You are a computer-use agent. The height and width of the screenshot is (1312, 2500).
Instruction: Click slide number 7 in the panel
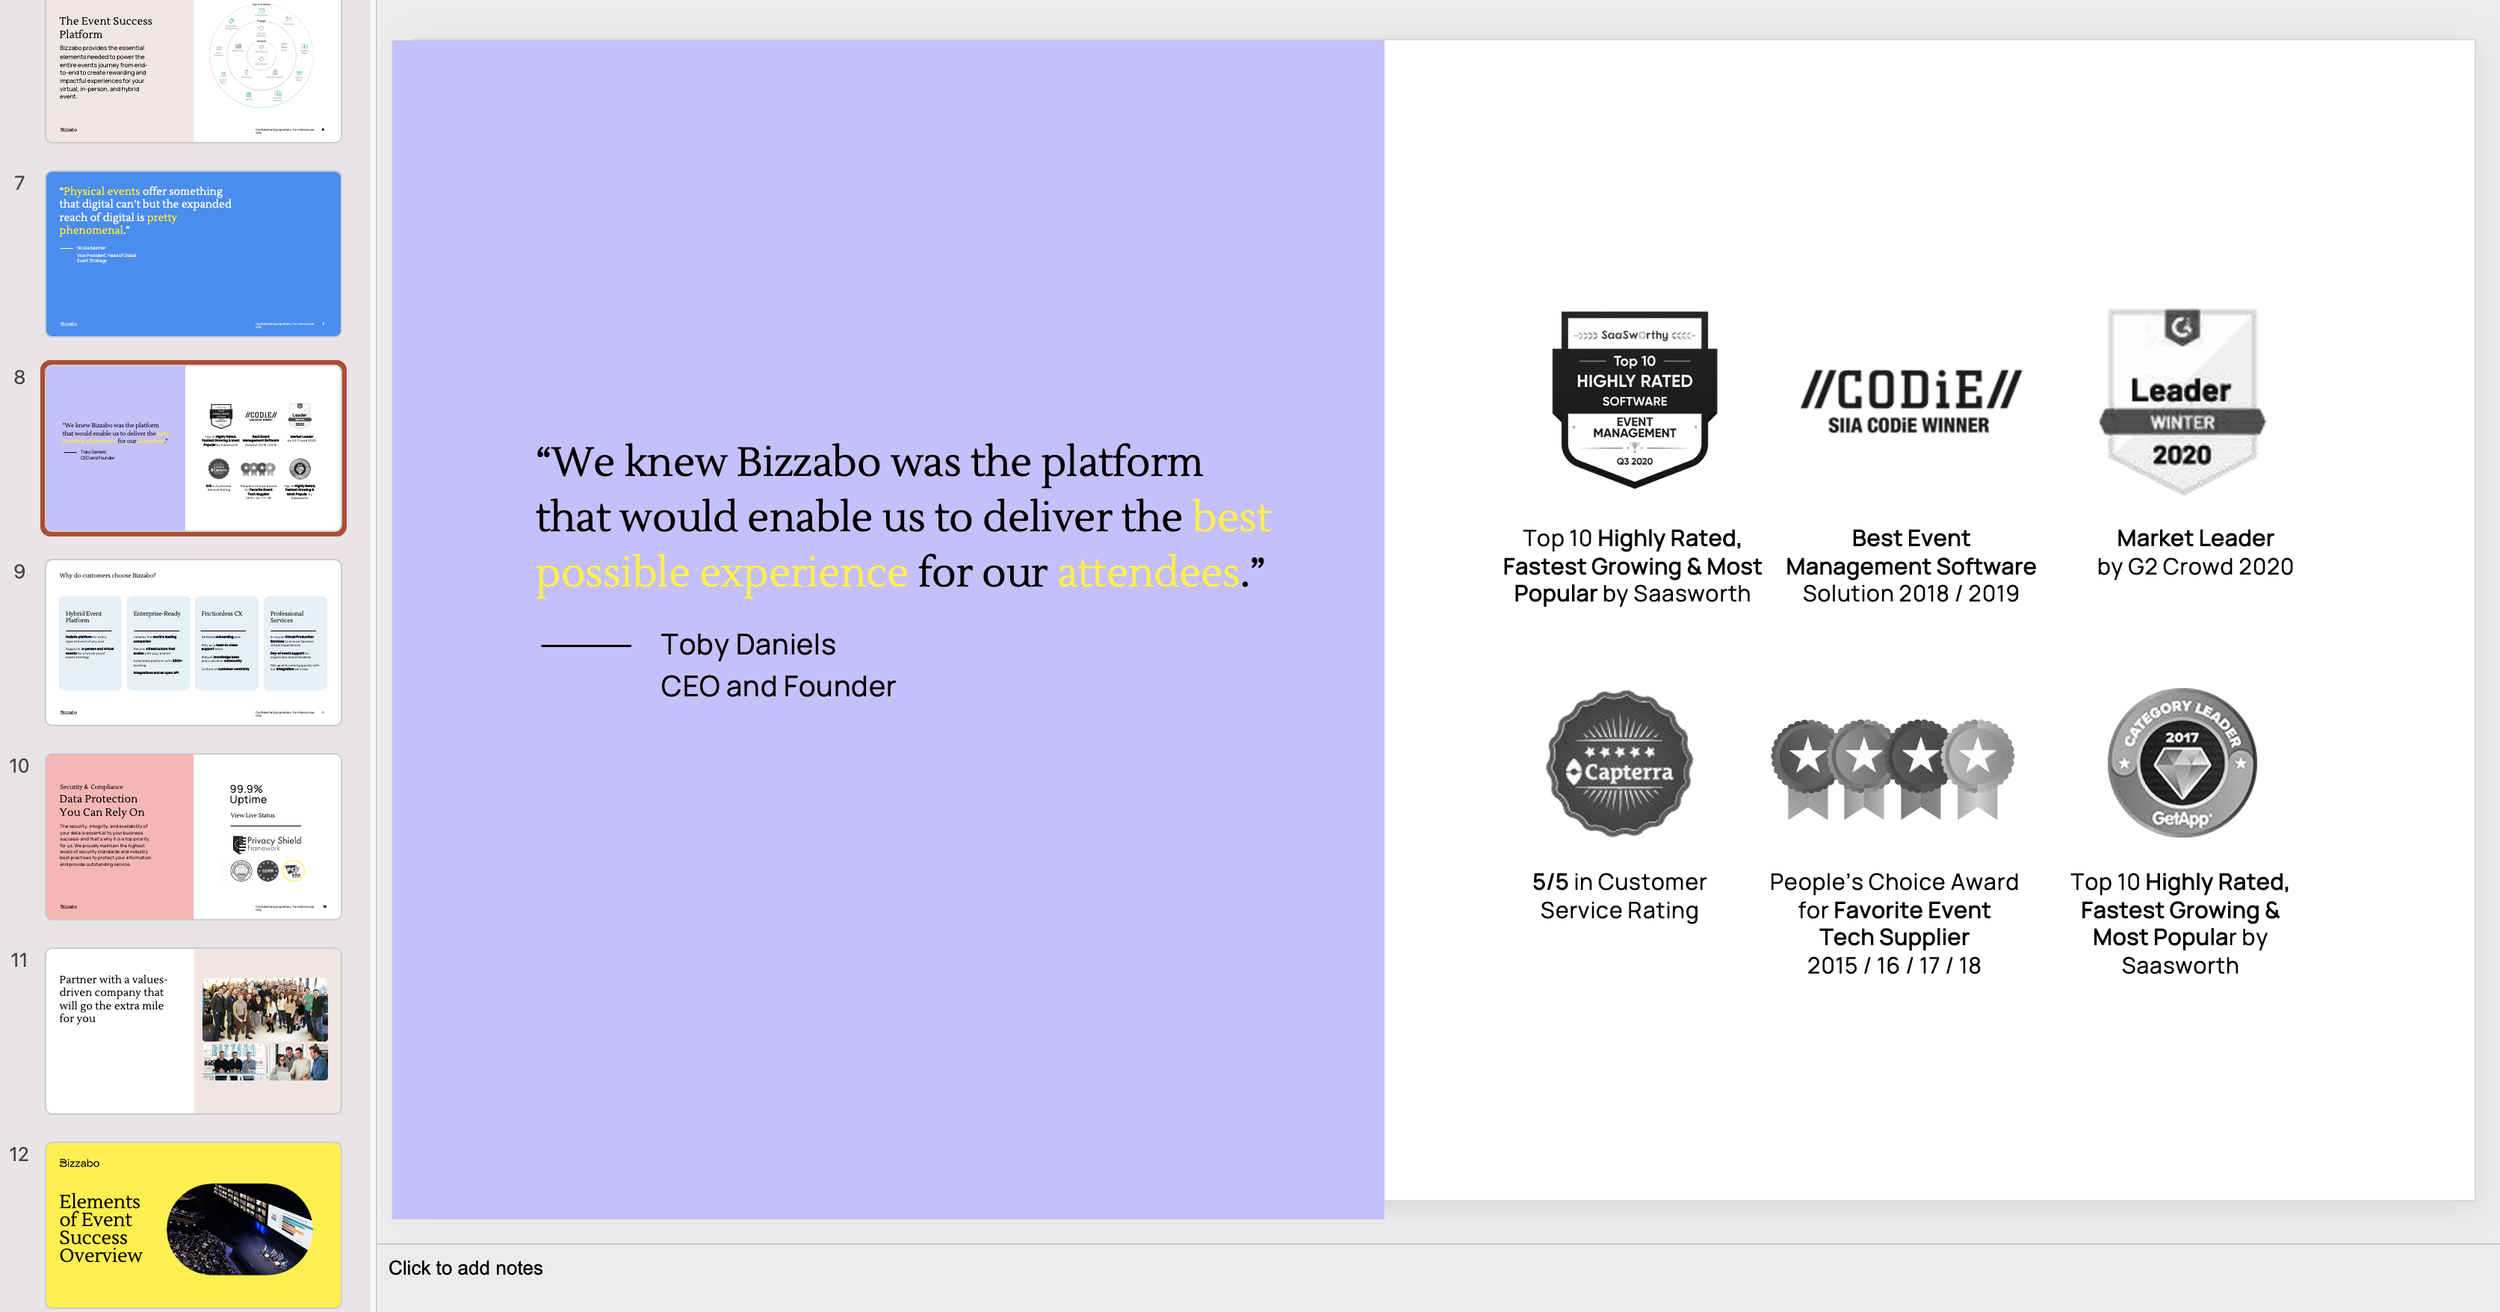coord(19,183)
